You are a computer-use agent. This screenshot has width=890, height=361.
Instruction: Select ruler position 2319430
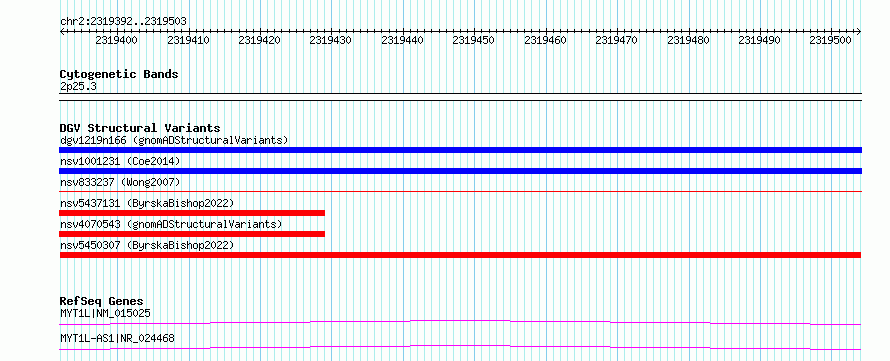pyautogui.click(x=330, y=40)
